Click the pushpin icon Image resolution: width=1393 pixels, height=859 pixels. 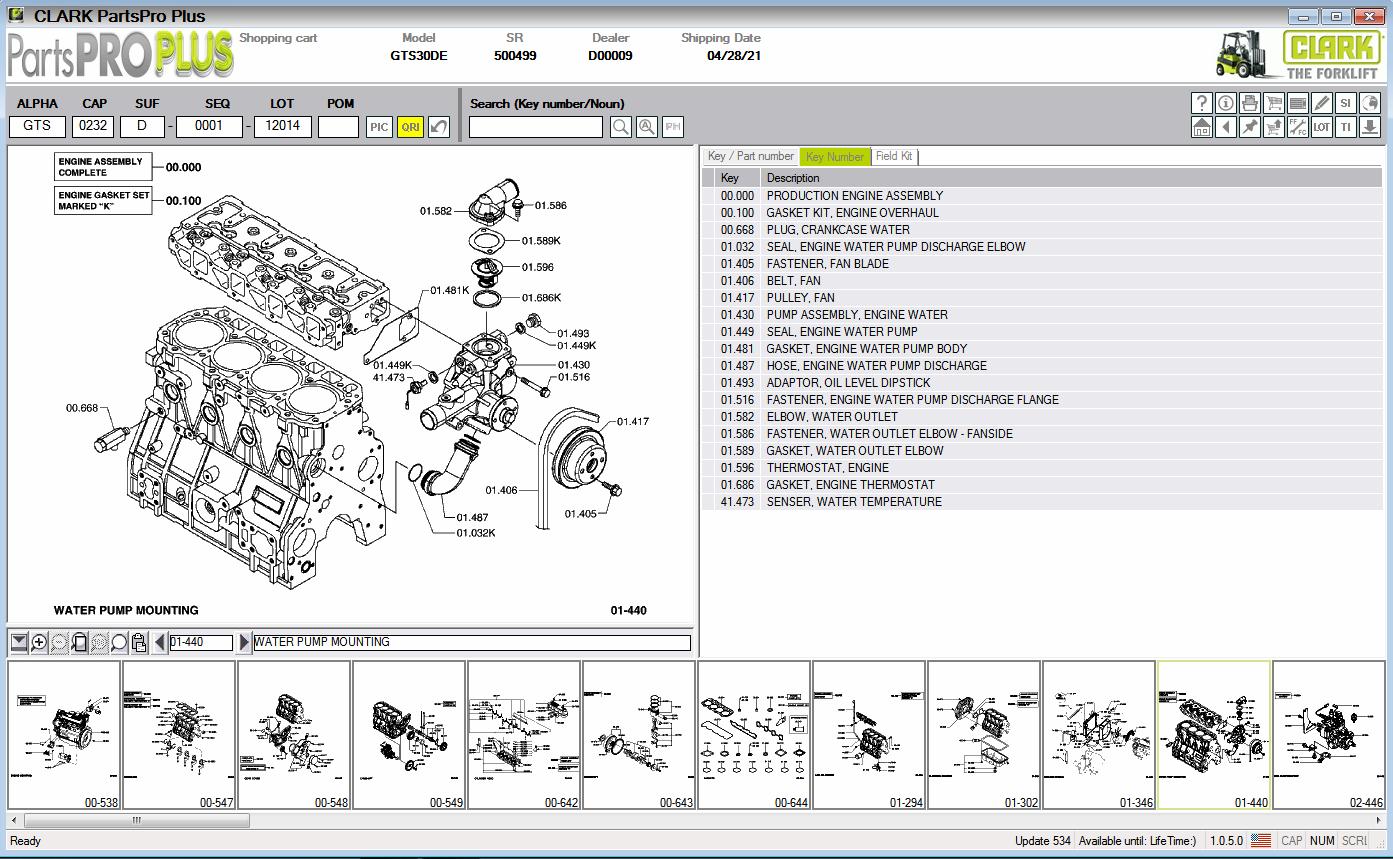[x=1250, y=127]
